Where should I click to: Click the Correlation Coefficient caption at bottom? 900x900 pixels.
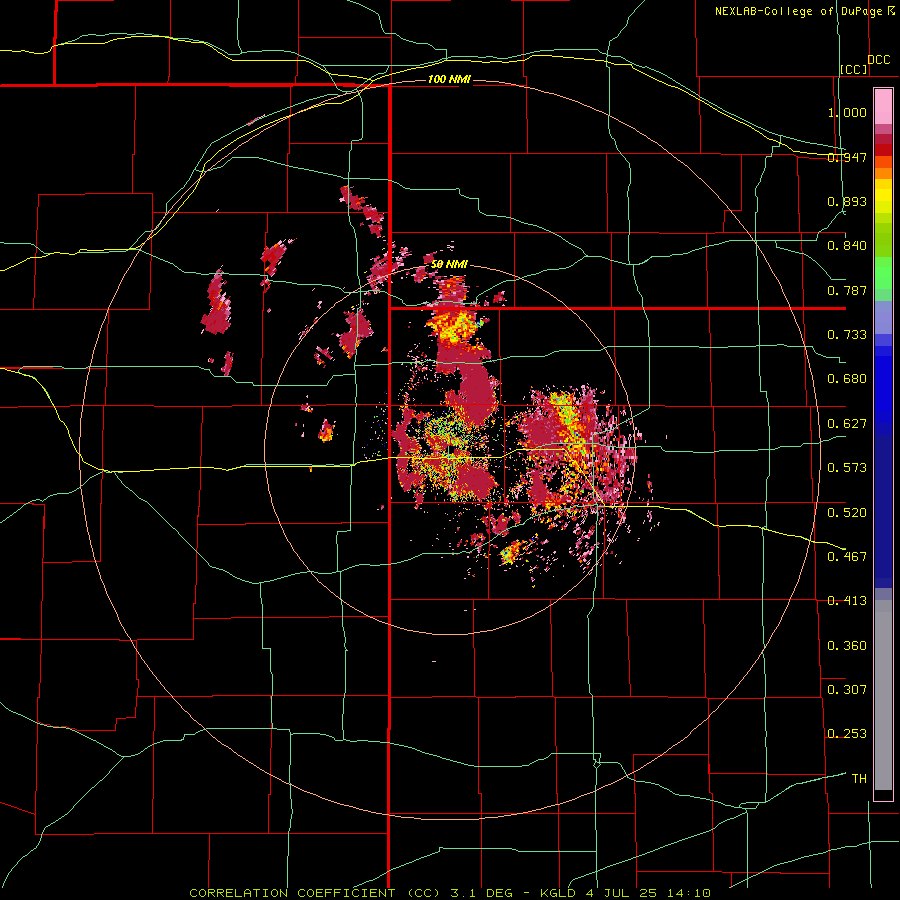[x=451, y=893]
